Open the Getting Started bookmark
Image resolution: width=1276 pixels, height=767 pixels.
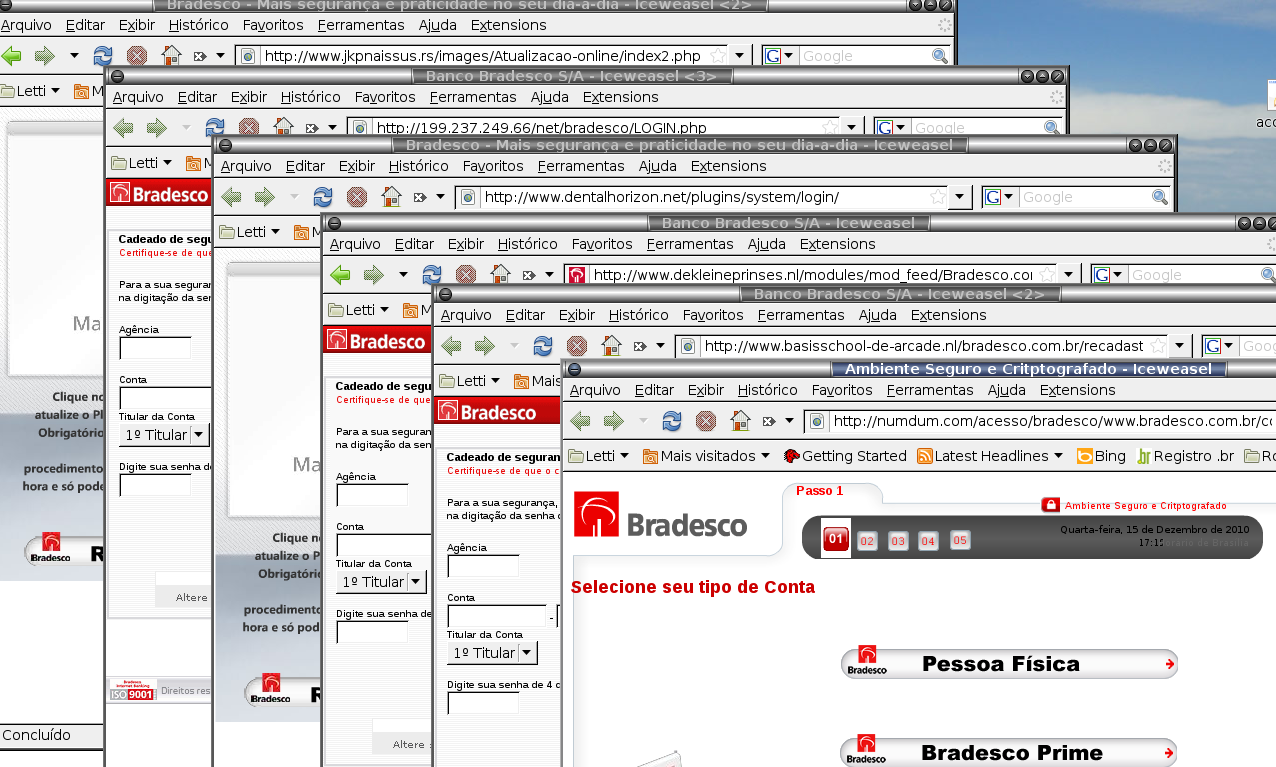845,456
